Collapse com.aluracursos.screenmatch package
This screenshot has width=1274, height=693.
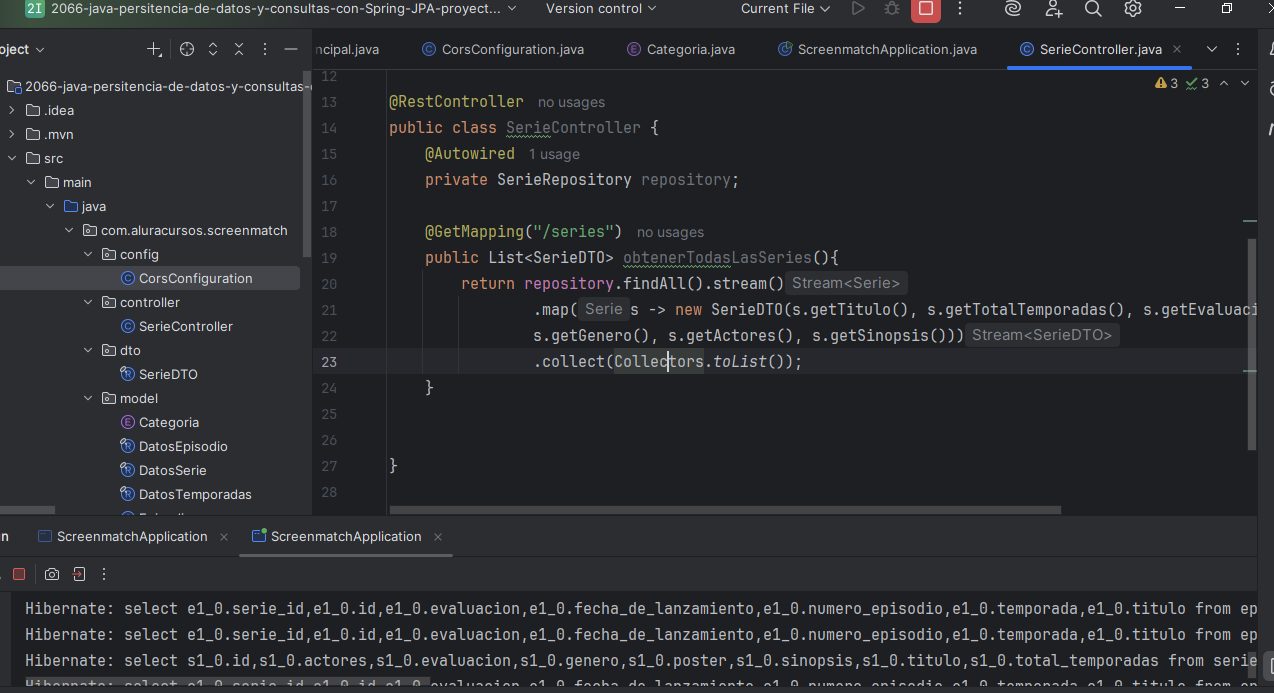pyautogui.click(x=69, y=230)
